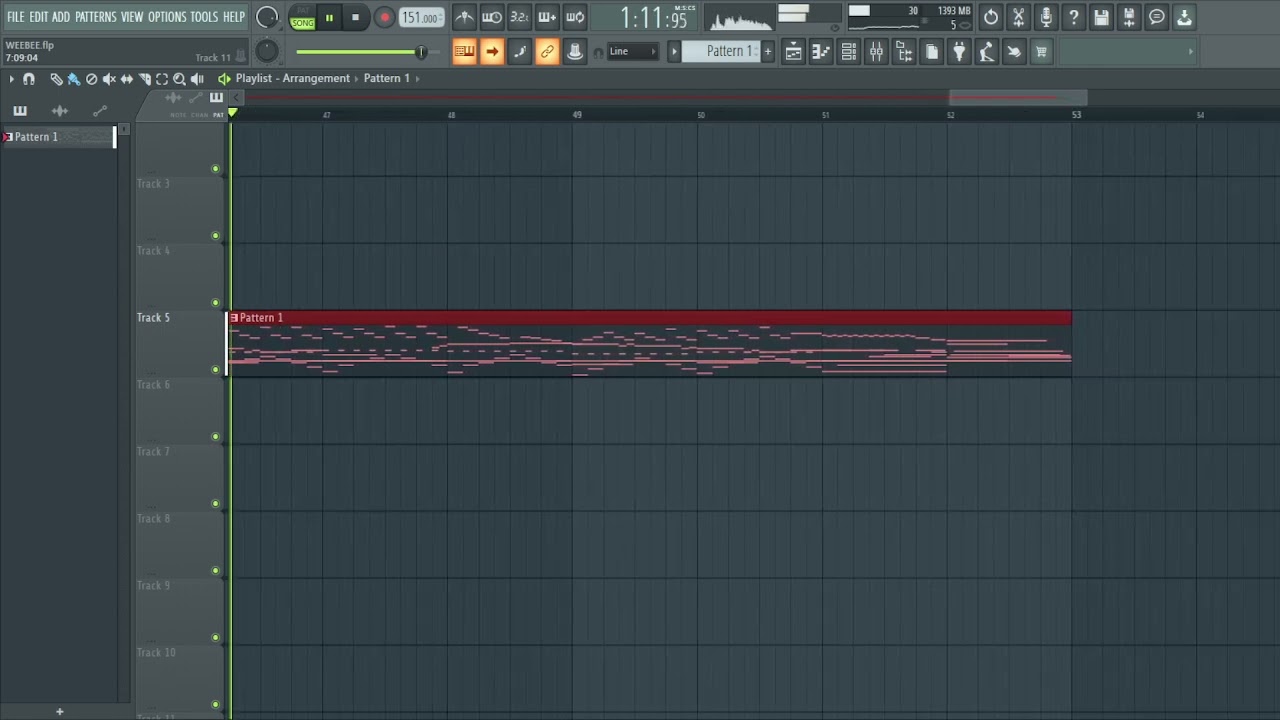
Task: Open the playlist menu arrow
Action: pyautogui.click(x=11, y=79)
